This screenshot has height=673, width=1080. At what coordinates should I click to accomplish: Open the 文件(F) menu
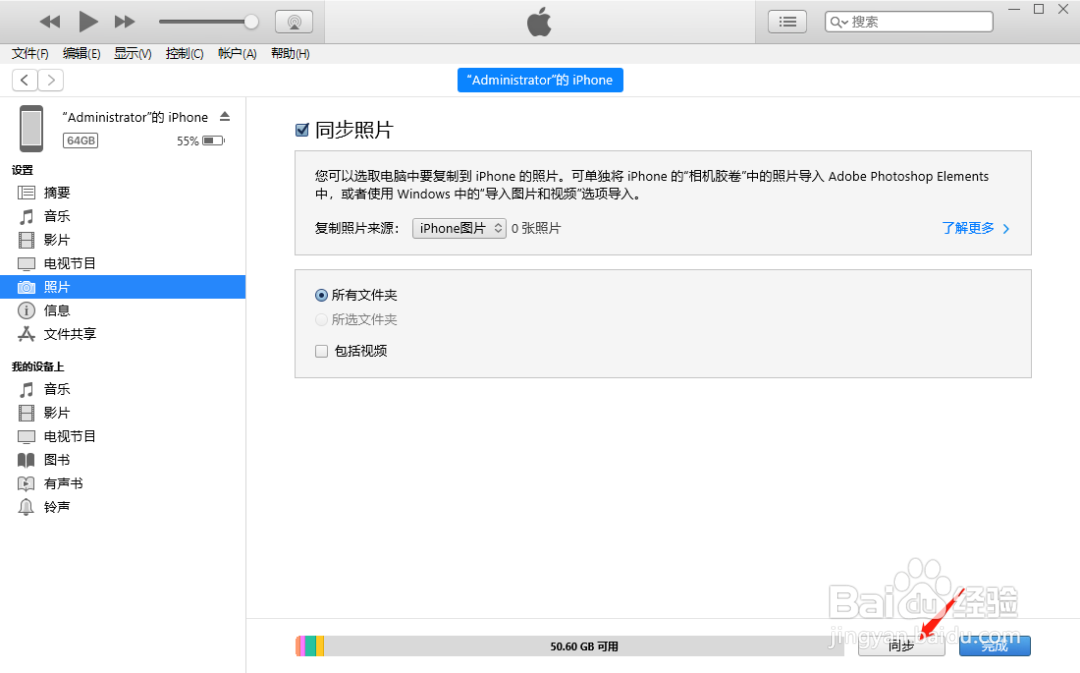pyautogui.click(x=30, y=54)
